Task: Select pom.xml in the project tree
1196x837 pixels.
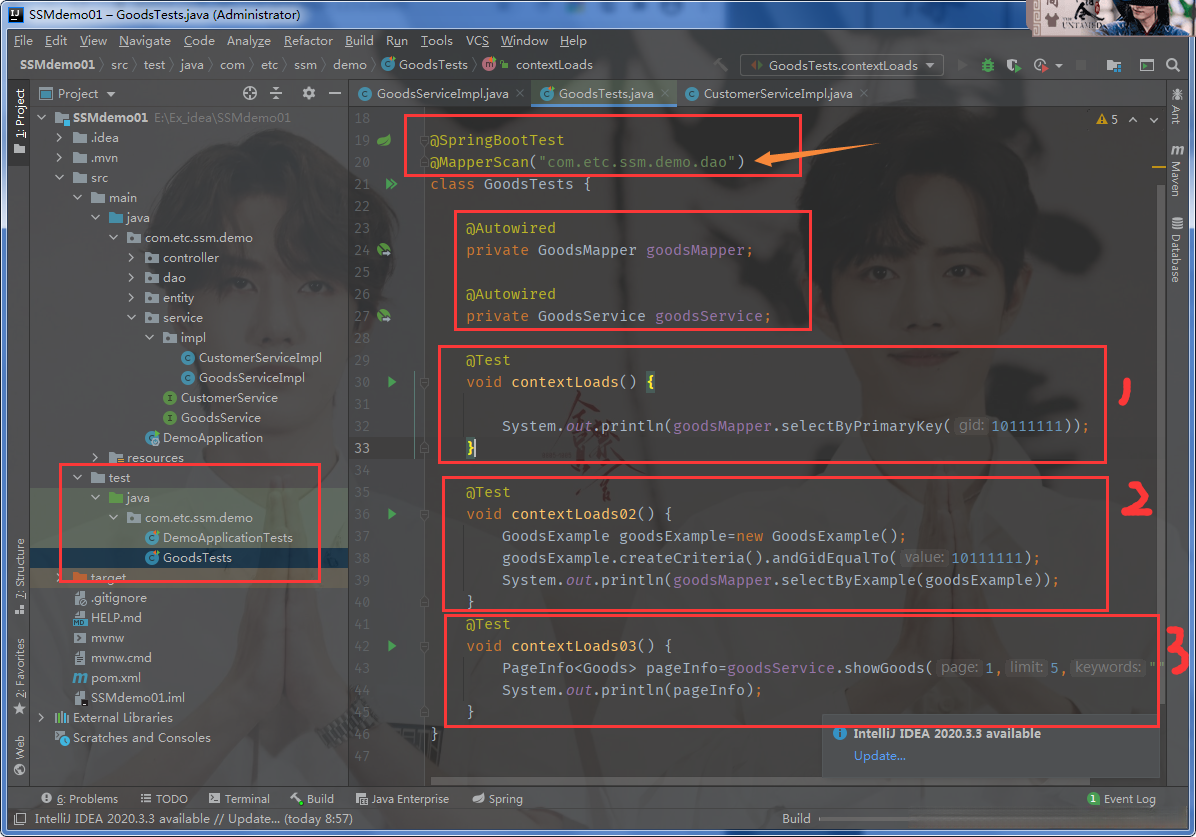Action: pos(115,678)
